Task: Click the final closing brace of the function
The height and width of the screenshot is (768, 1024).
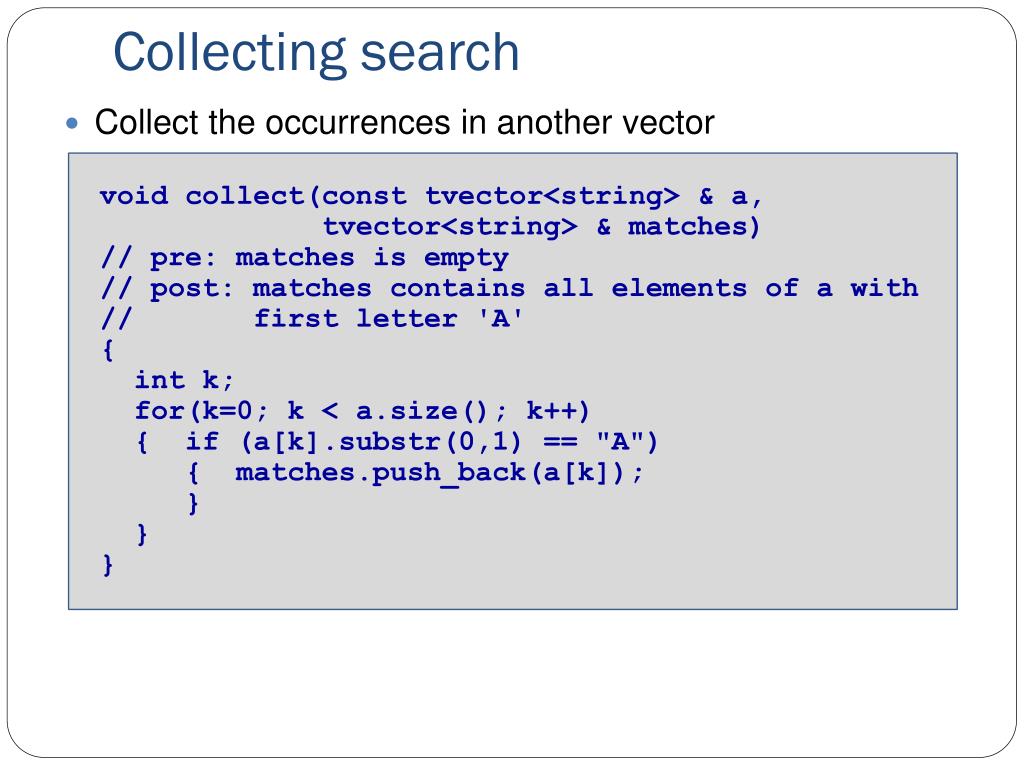Action: (108, 565)
